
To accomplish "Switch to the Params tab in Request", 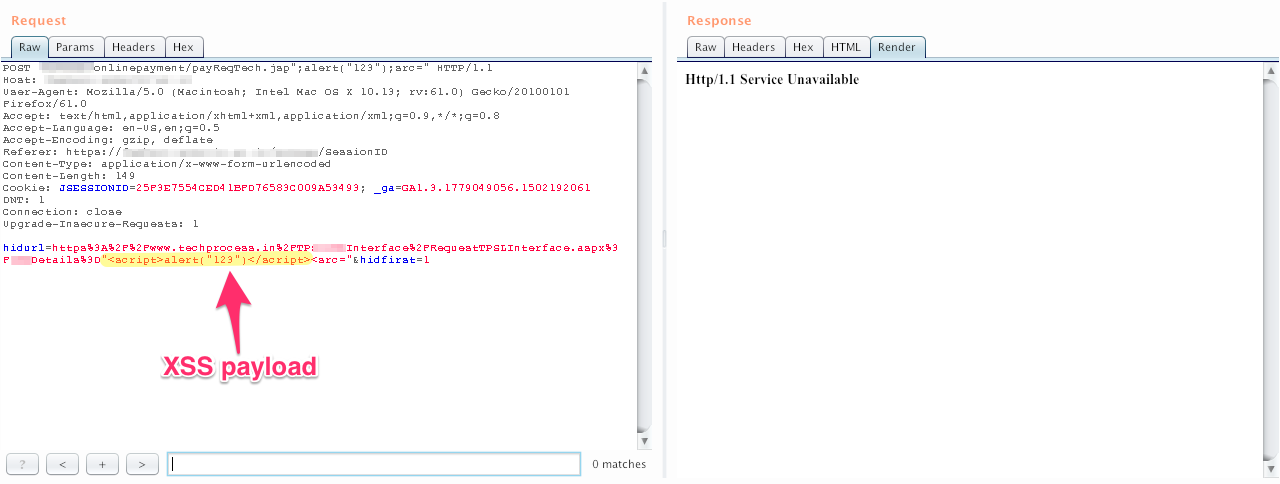I will pos(75,47).
